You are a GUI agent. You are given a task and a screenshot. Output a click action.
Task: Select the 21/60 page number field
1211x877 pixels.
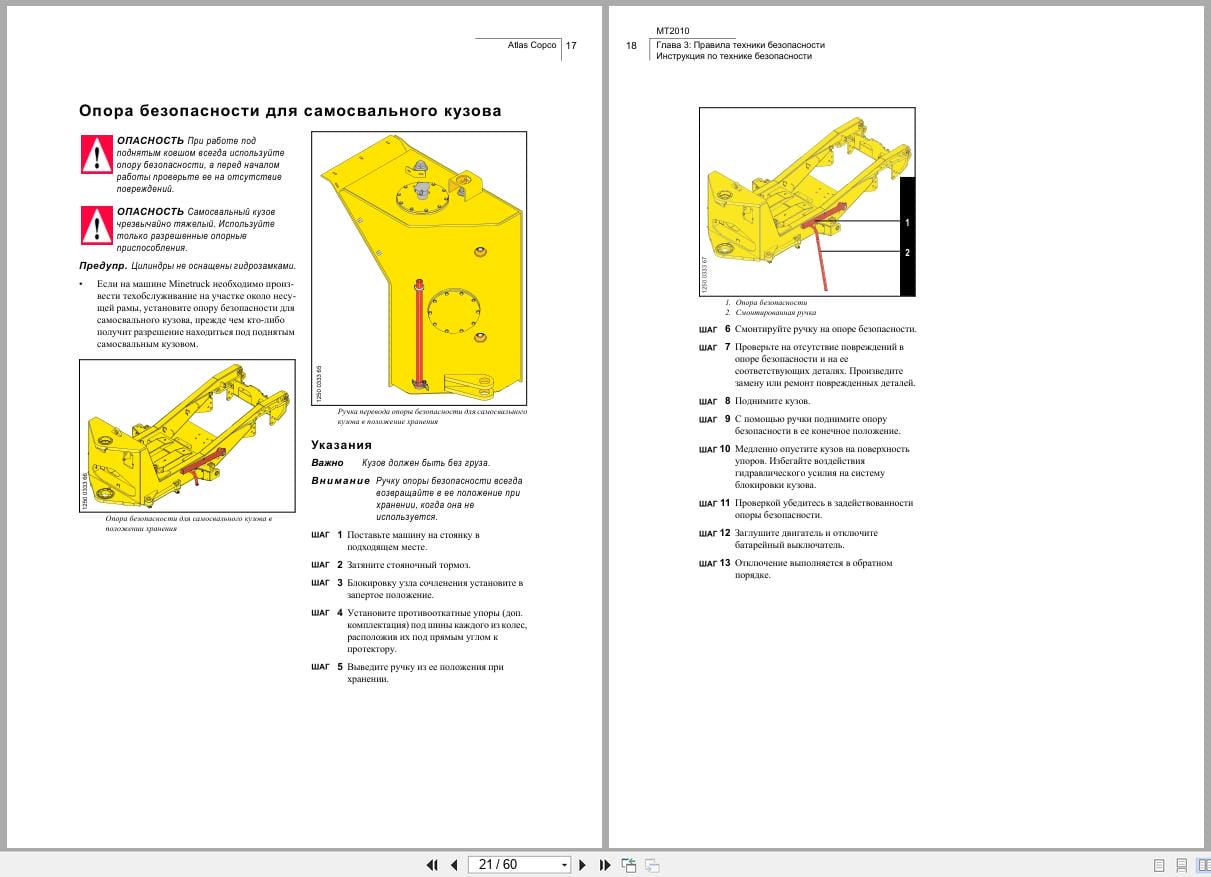[505, 864]
